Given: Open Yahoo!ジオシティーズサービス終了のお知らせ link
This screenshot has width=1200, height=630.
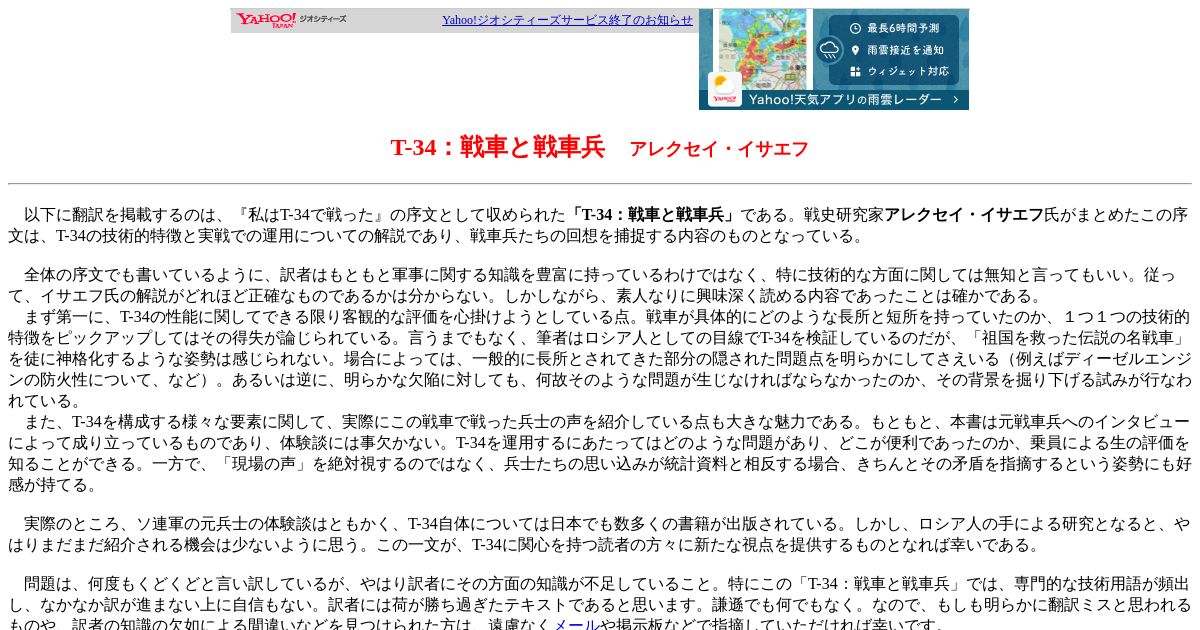Looking at the screenshot, I should (567, 20).
